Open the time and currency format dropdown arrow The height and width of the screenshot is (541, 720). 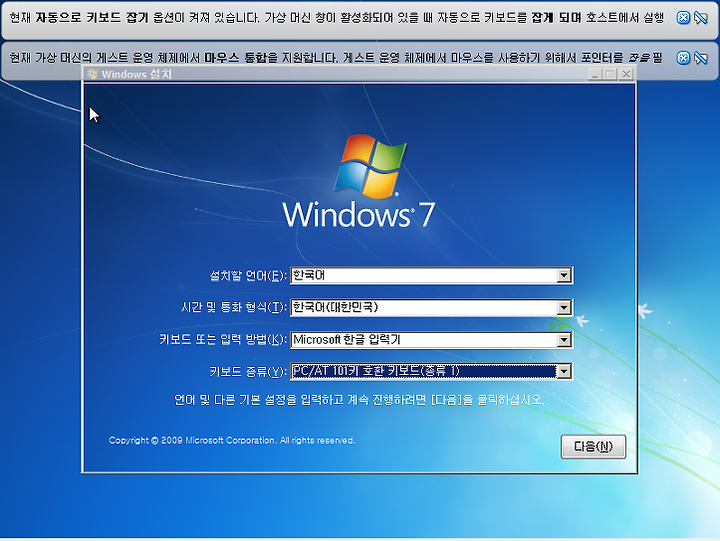pos(564,307)
